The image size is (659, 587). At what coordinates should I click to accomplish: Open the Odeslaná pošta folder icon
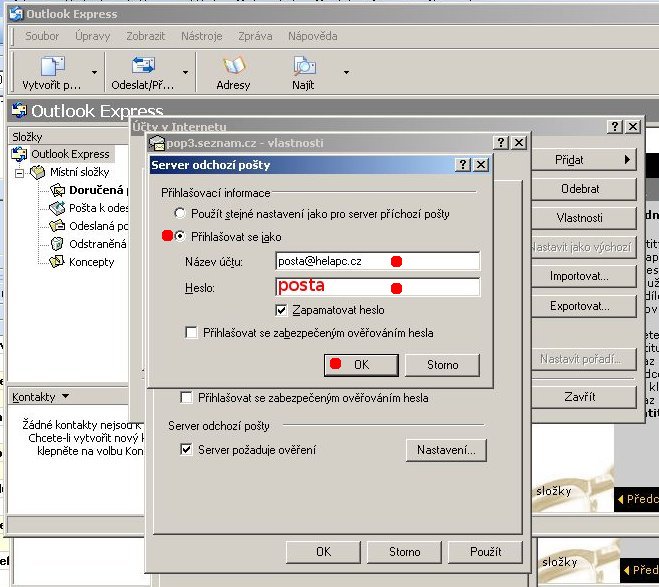click(x=57, y=226)
